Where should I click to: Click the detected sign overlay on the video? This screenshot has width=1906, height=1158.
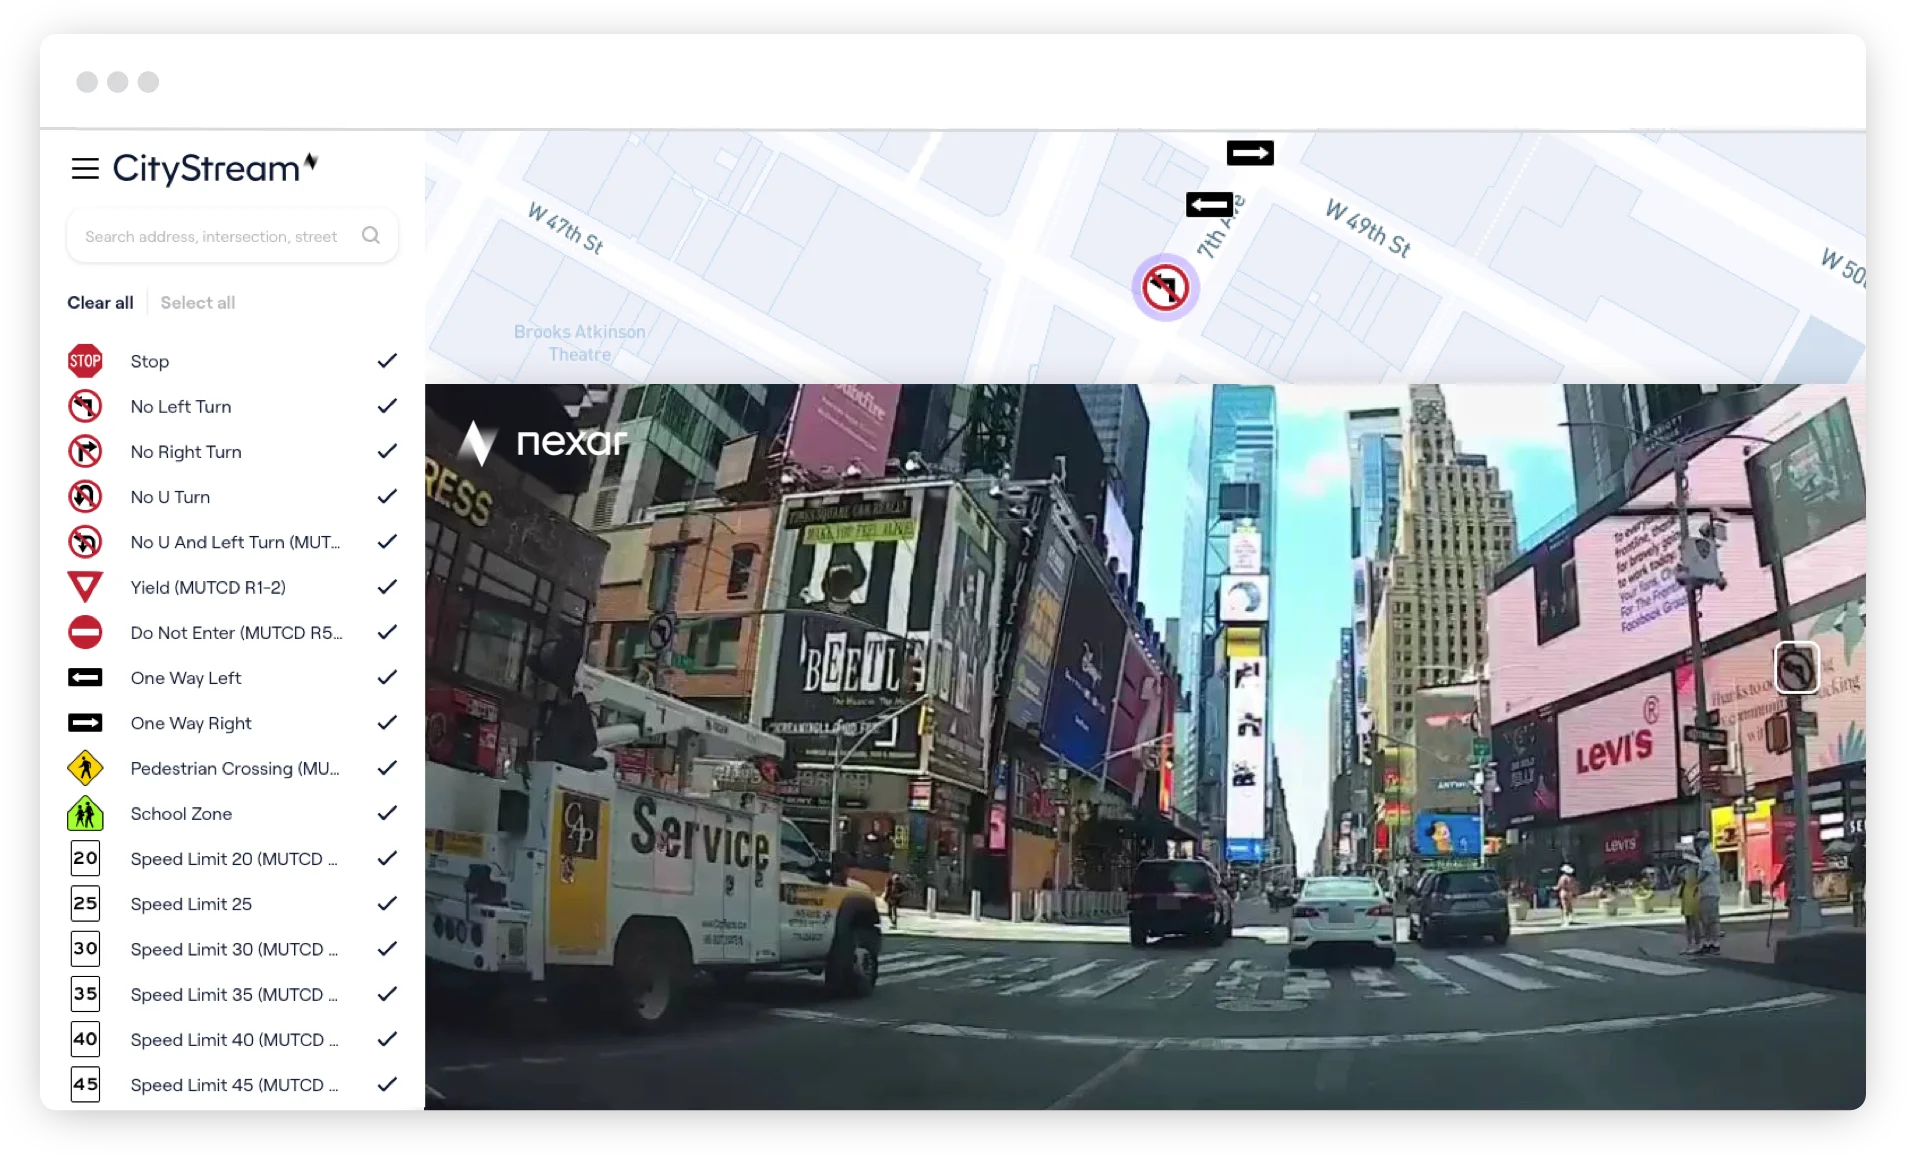click(1797, 668)
